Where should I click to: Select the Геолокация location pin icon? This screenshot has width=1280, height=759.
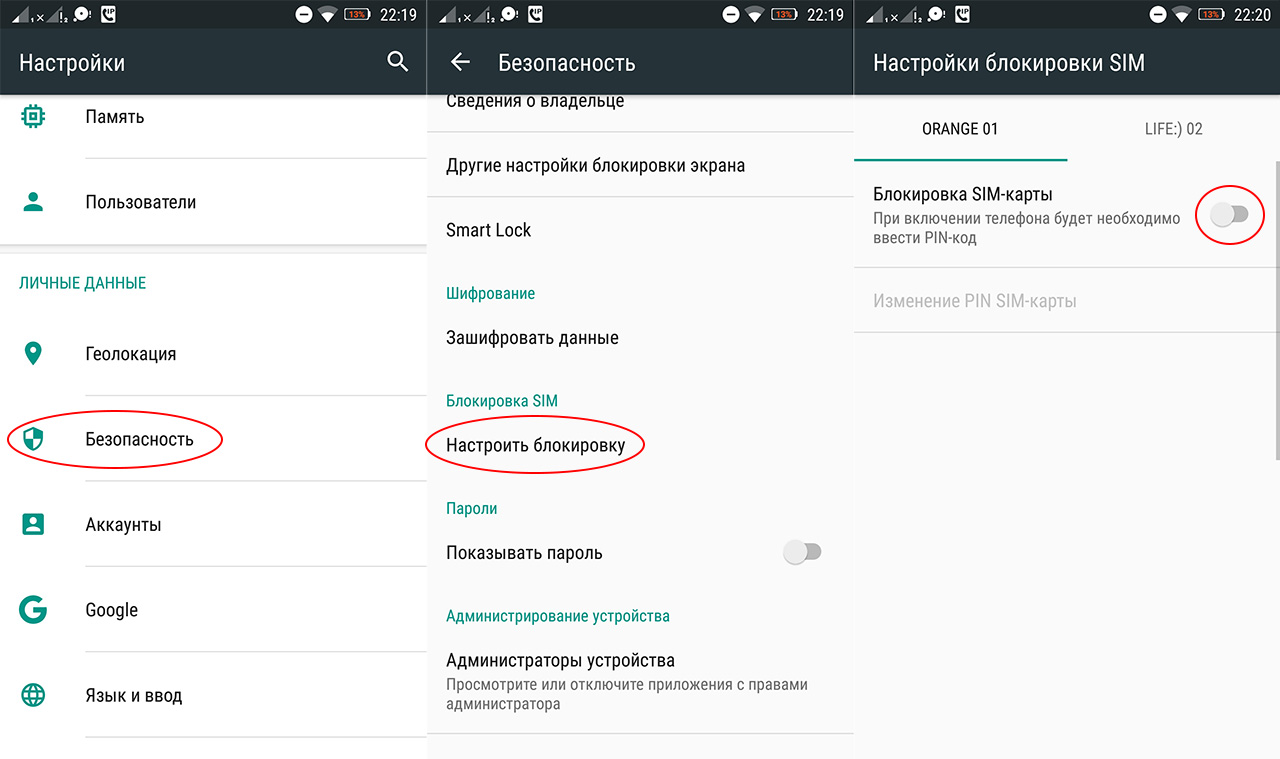(33, 353)
